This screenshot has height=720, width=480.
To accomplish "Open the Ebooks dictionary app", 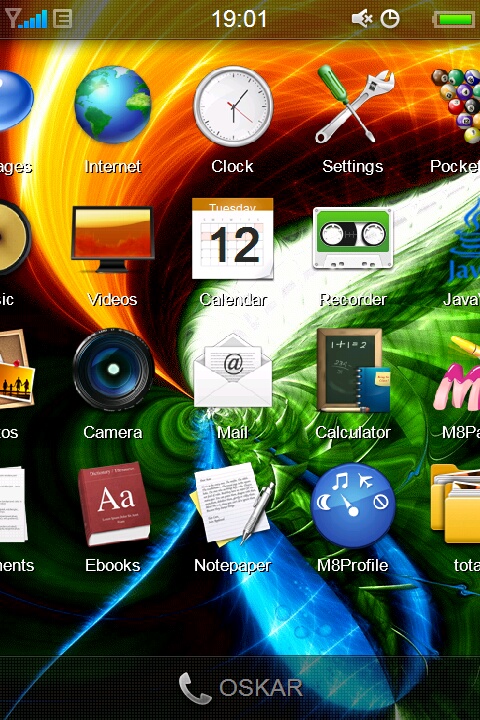I will (114, 504).
